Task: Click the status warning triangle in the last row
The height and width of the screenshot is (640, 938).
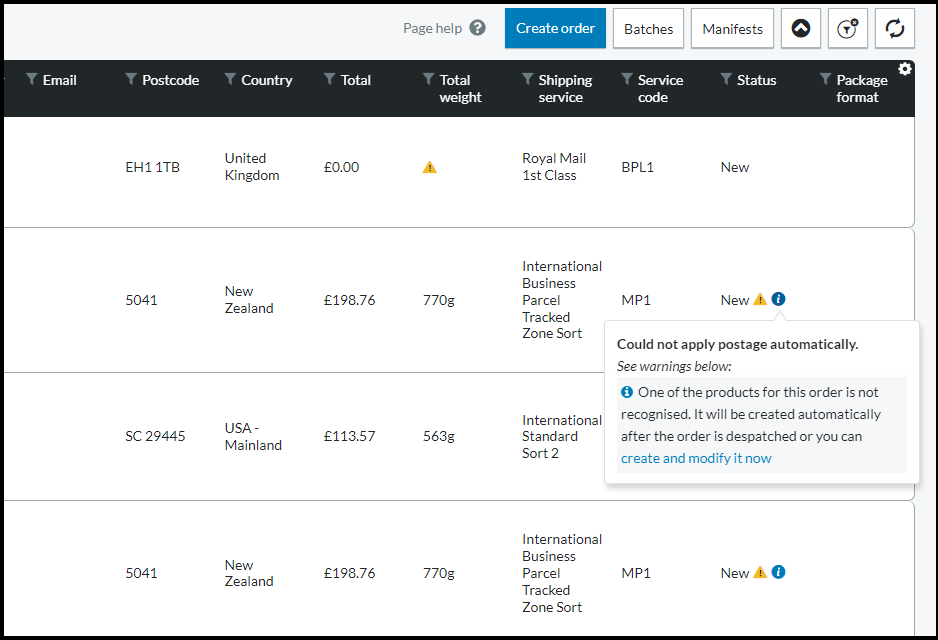Action: 760,573
